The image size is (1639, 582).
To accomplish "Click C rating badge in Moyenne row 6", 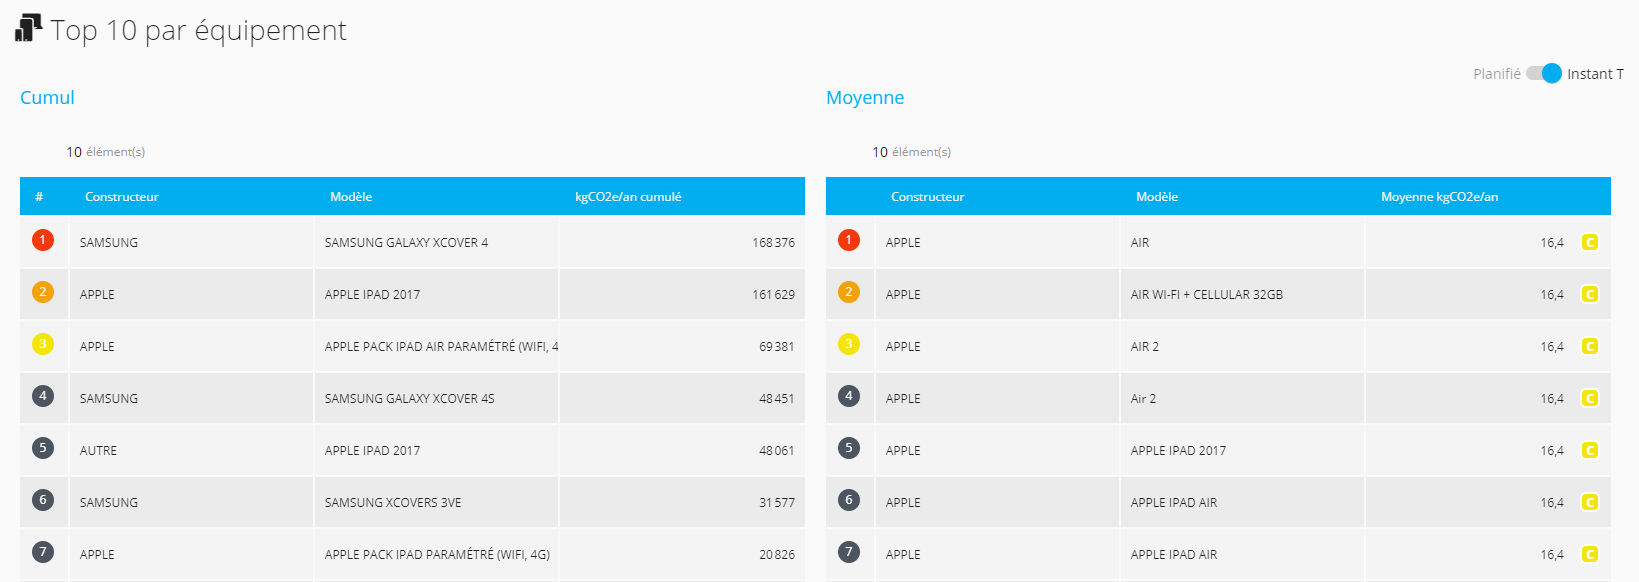I will 1590,502.
